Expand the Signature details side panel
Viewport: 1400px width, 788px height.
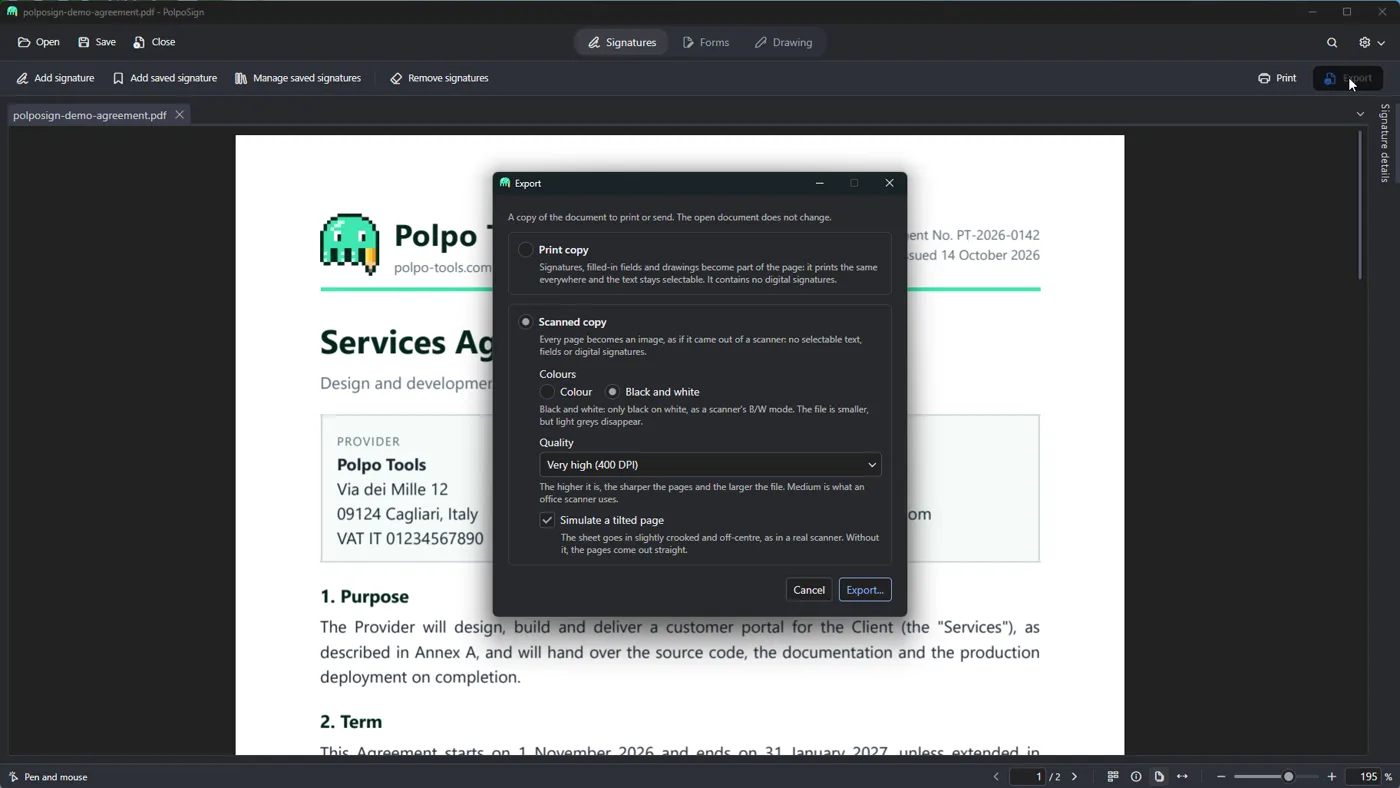1385,143
